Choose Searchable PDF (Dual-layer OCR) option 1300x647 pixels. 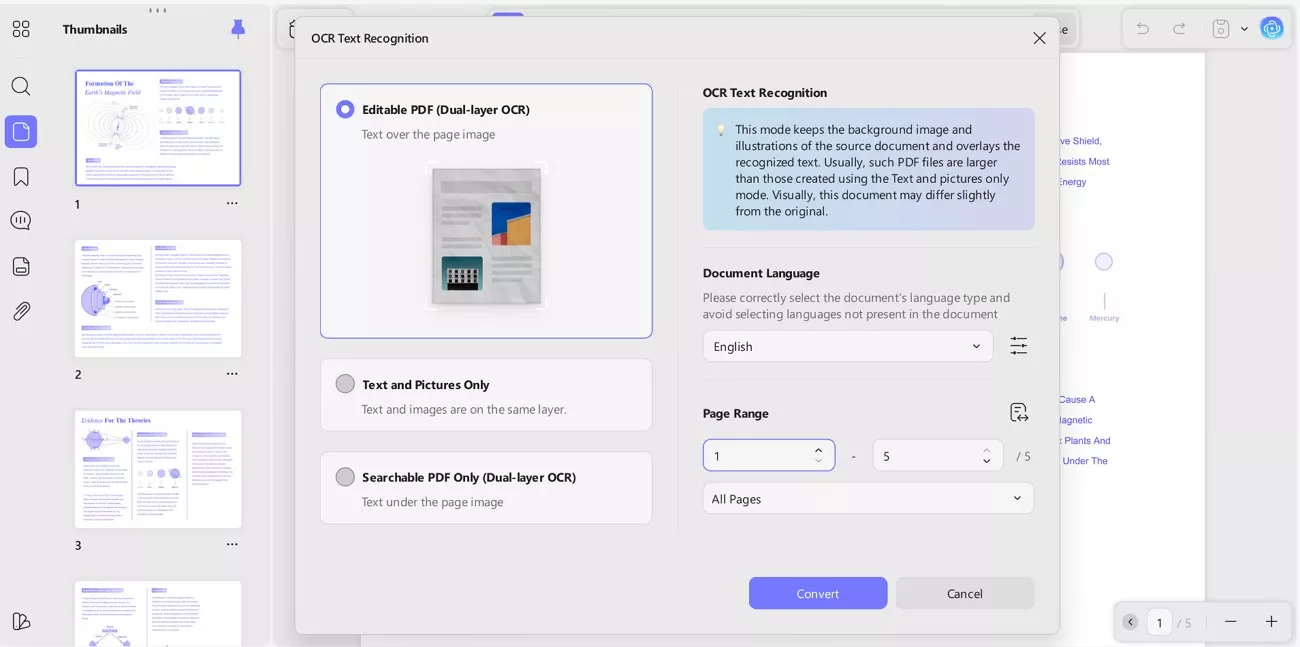click(x=345, y=477)
